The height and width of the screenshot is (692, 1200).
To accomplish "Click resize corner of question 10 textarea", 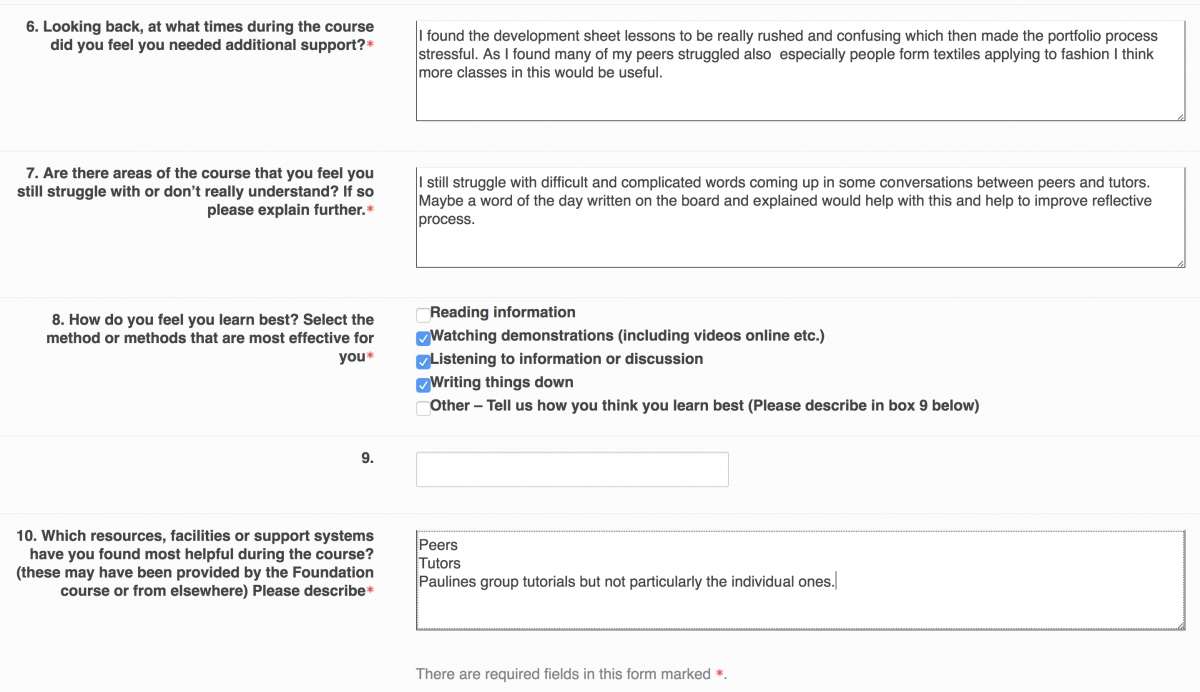I will click(x=1180, y=625).
